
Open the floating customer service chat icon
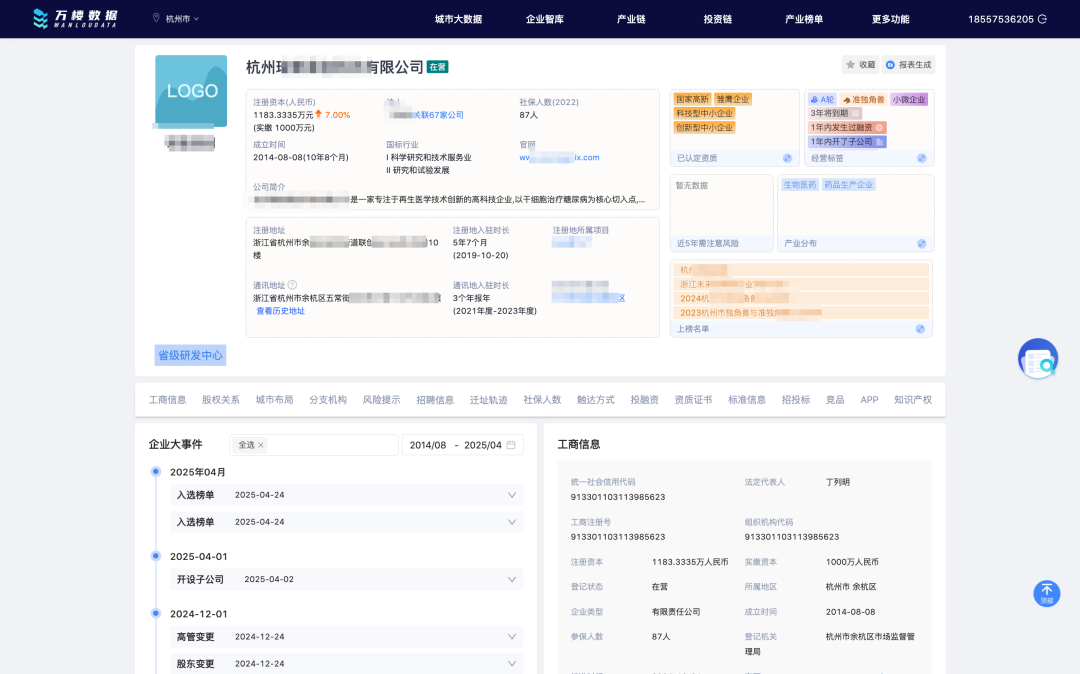1037,358
